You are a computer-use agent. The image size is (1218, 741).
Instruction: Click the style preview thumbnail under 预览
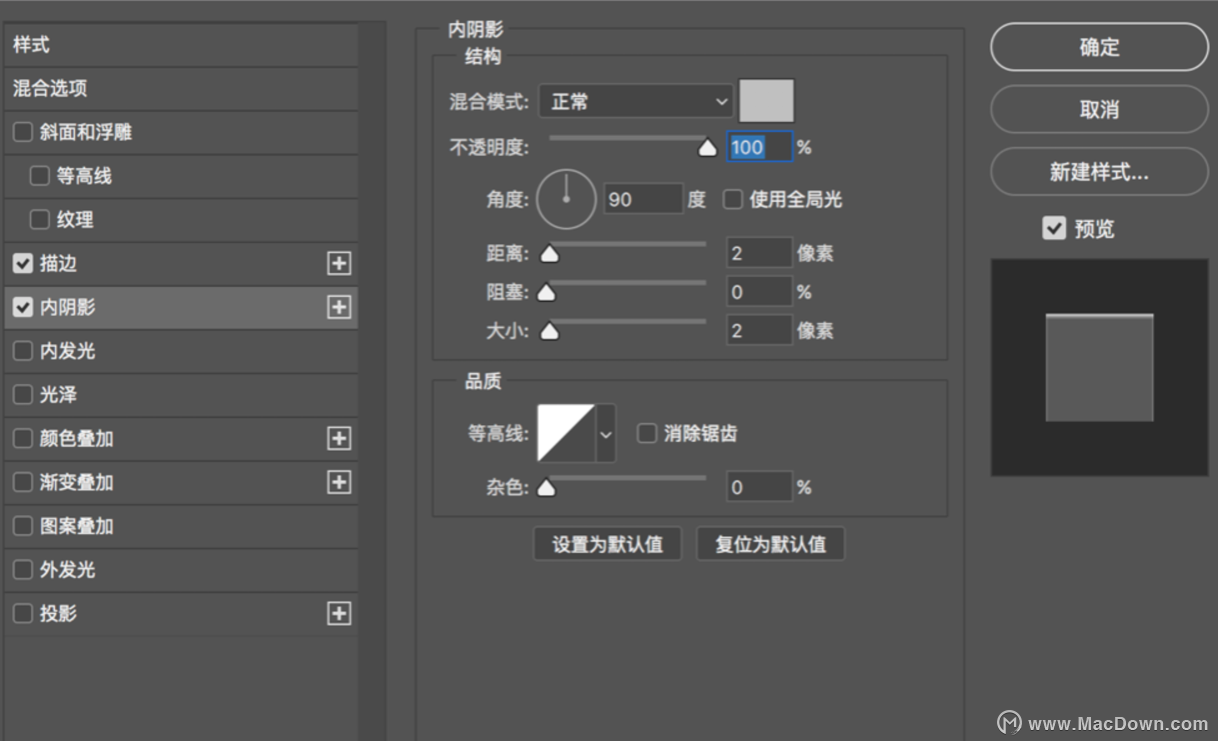point(1099,367)
